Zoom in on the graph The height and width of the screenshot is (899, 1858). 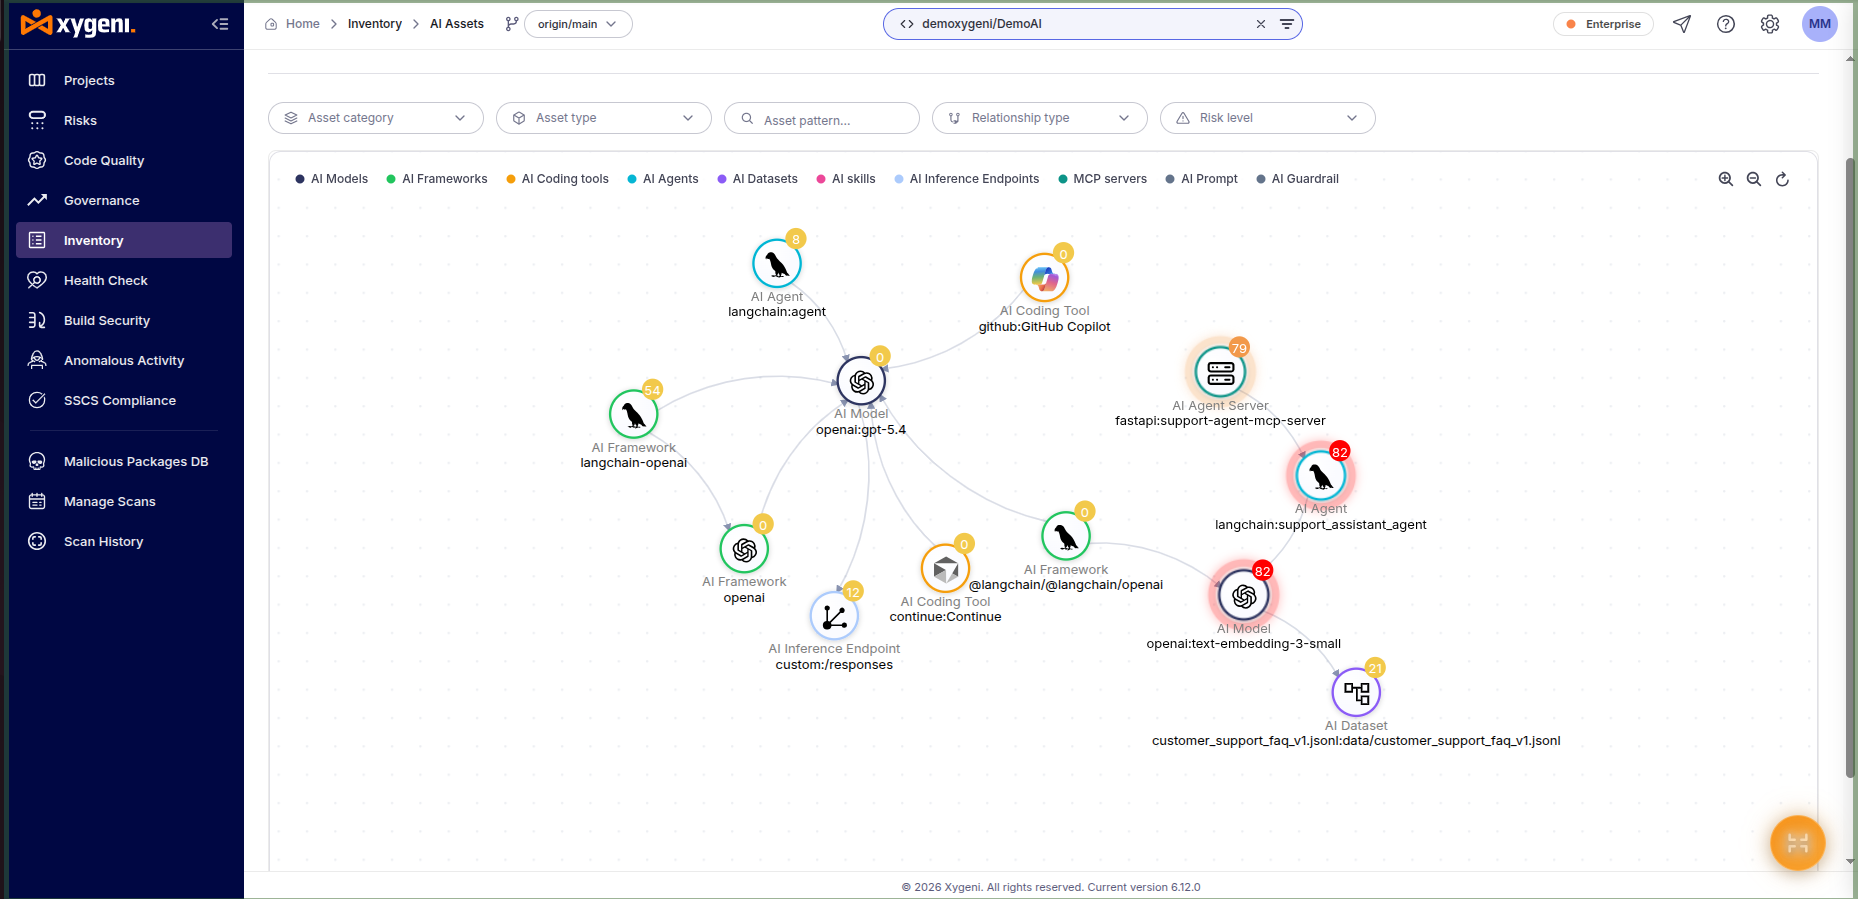coord(1726,179)
